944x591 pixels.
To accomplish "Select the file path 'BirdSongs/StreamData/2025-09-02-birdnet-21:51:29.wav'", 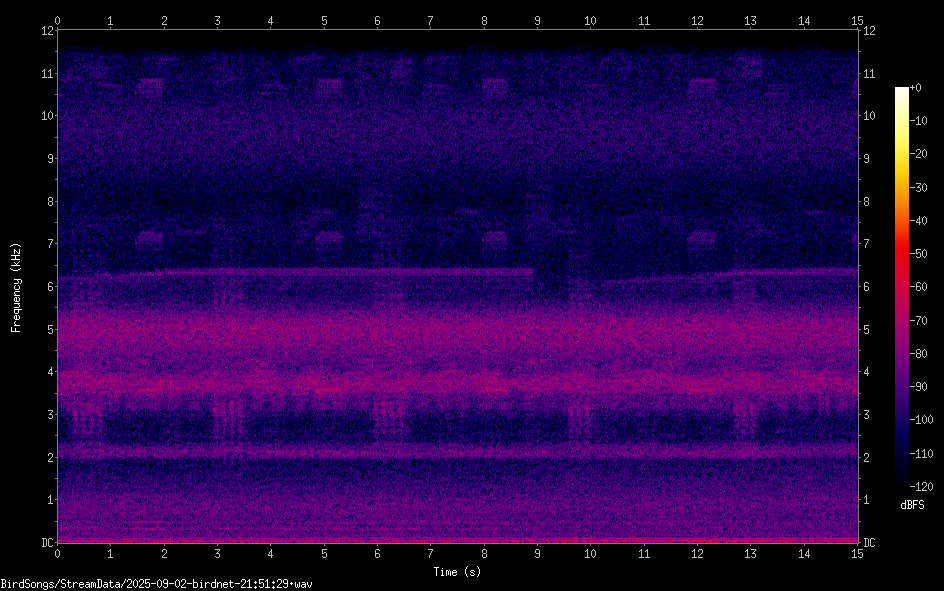I will pyautogui.click(x=157, y=584).
